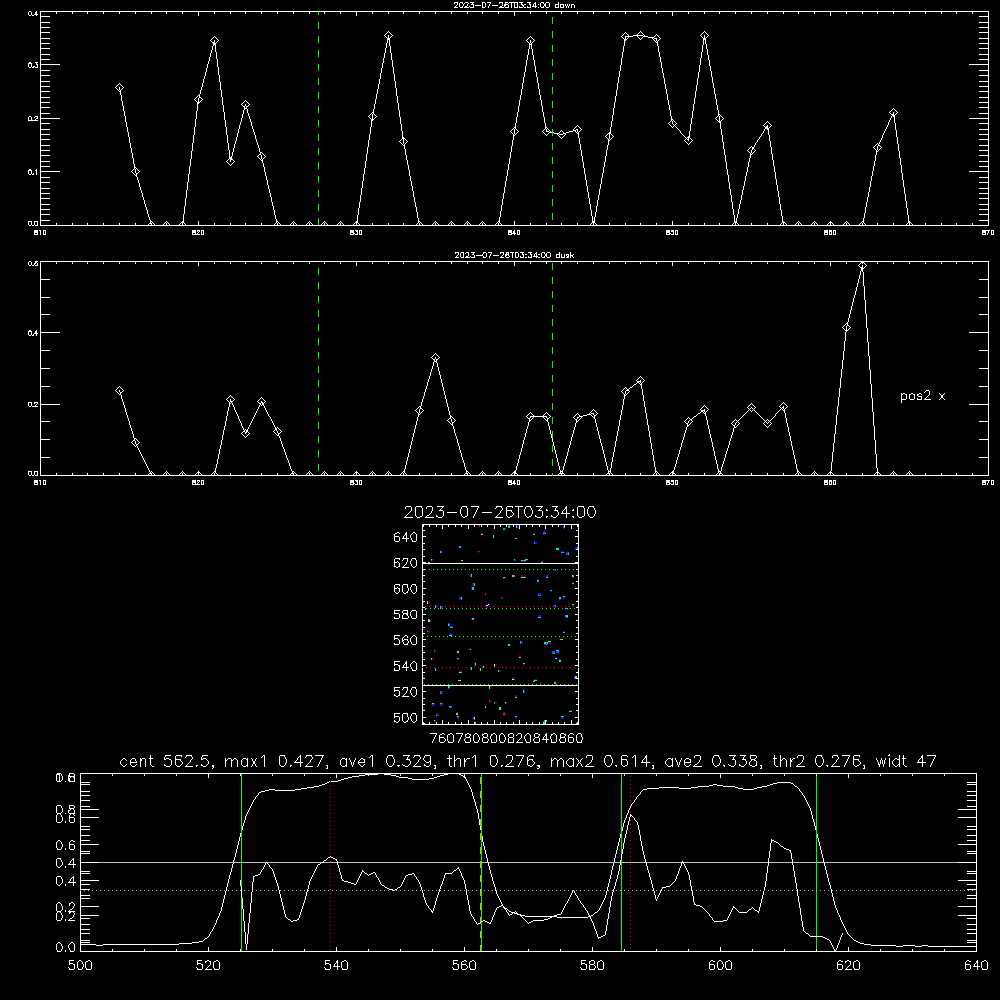Click the dusk plot y-axis label 0.4

click(x=33, y=333)
